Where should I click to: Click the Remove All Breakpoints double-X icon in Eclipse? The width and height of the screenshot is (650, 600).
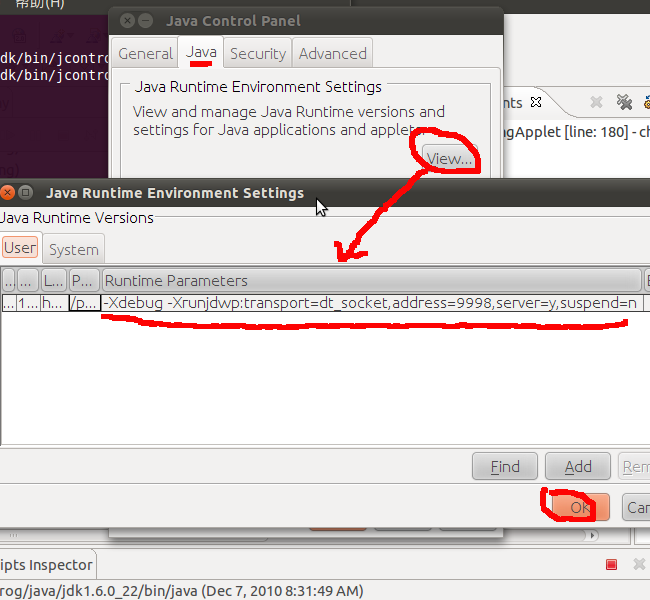click(x=624, y=102)
